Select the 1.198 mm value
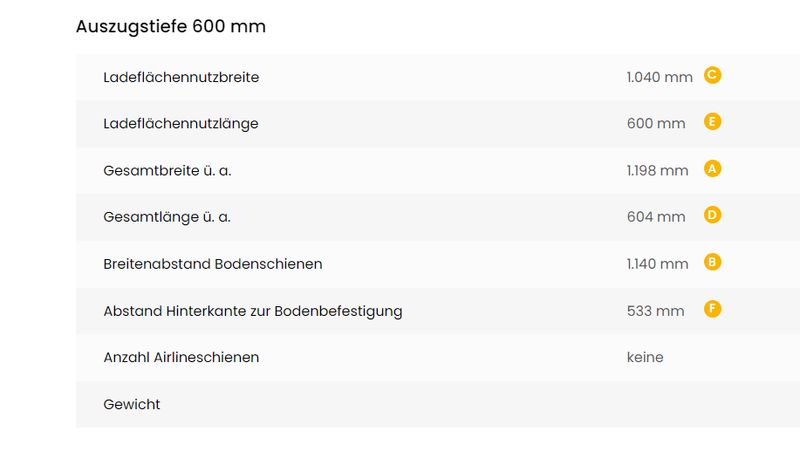Image resolution: width=800 pixels, height=452 pixels. pyautogui.click(x=658, y=170)
